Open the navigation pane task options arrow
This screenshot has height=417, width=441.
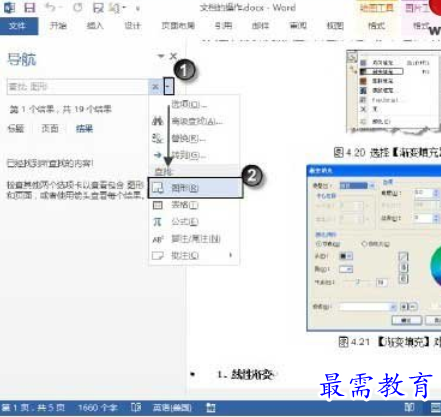coord(161,56)
